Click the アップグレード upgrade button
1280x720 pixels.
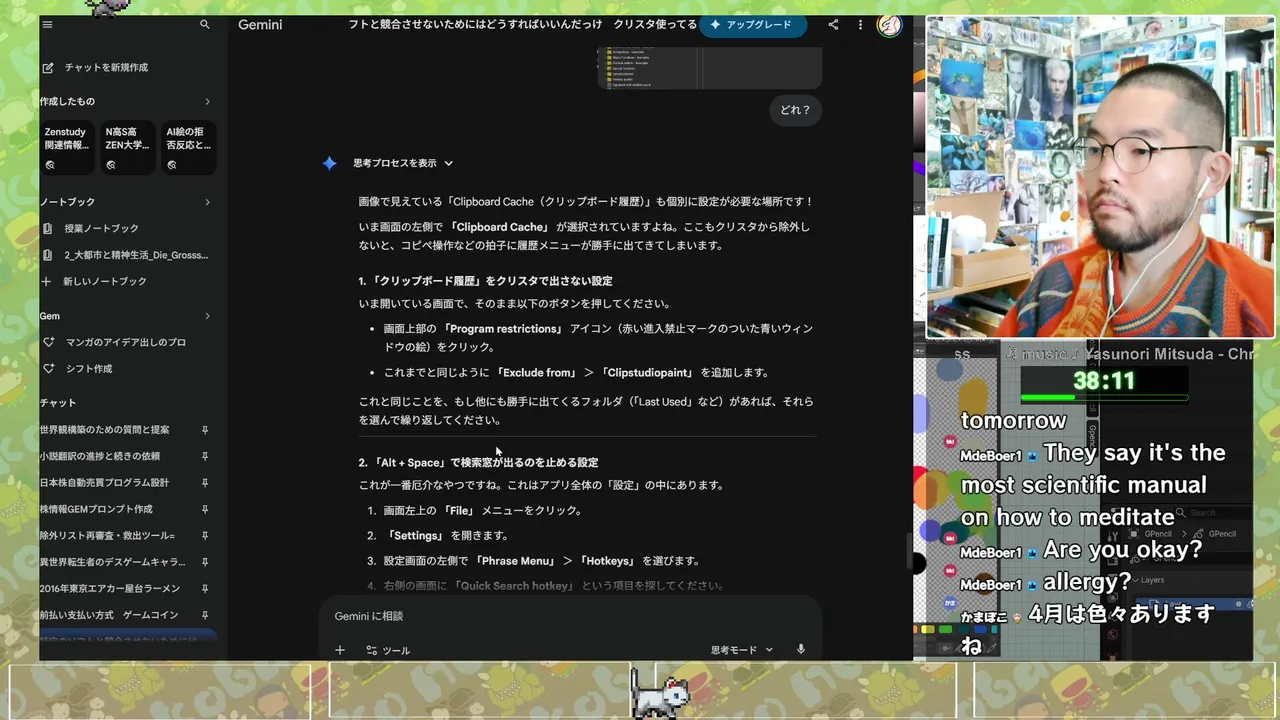pyautogui.click(x=753, y=25)
